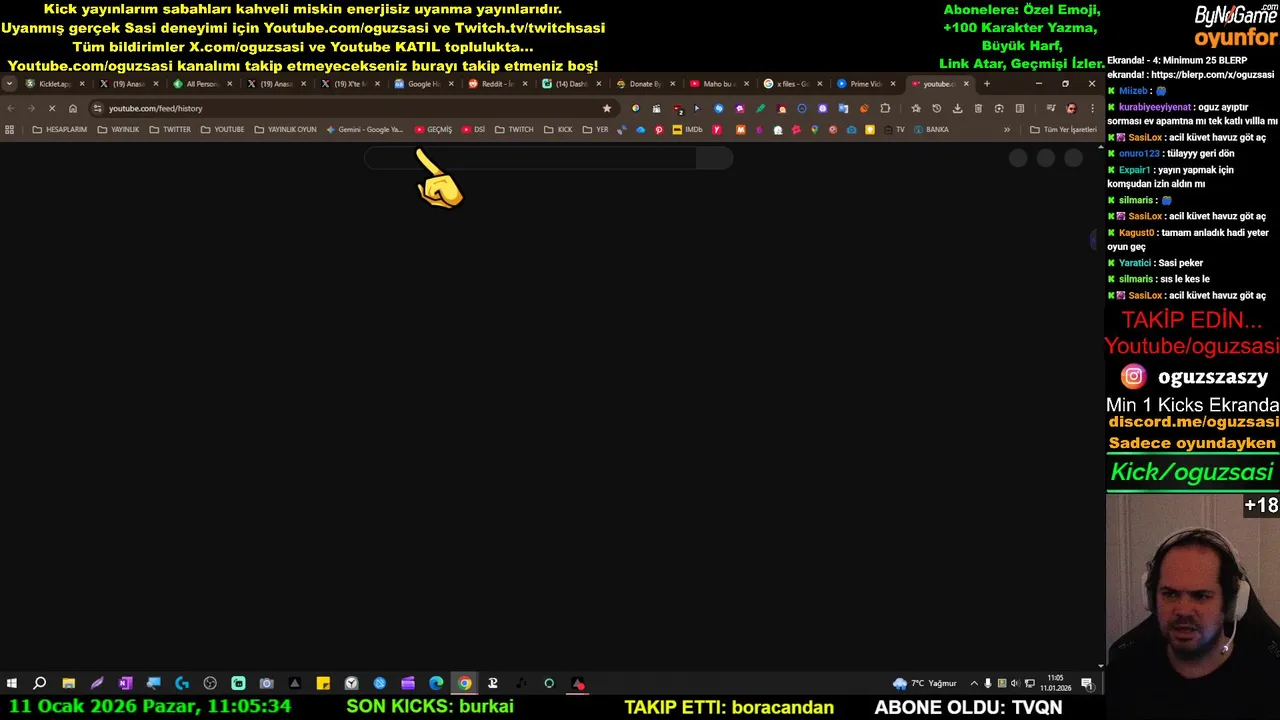
Task: Open the media controls icon in toolbar
Action: coord(1051,108)
